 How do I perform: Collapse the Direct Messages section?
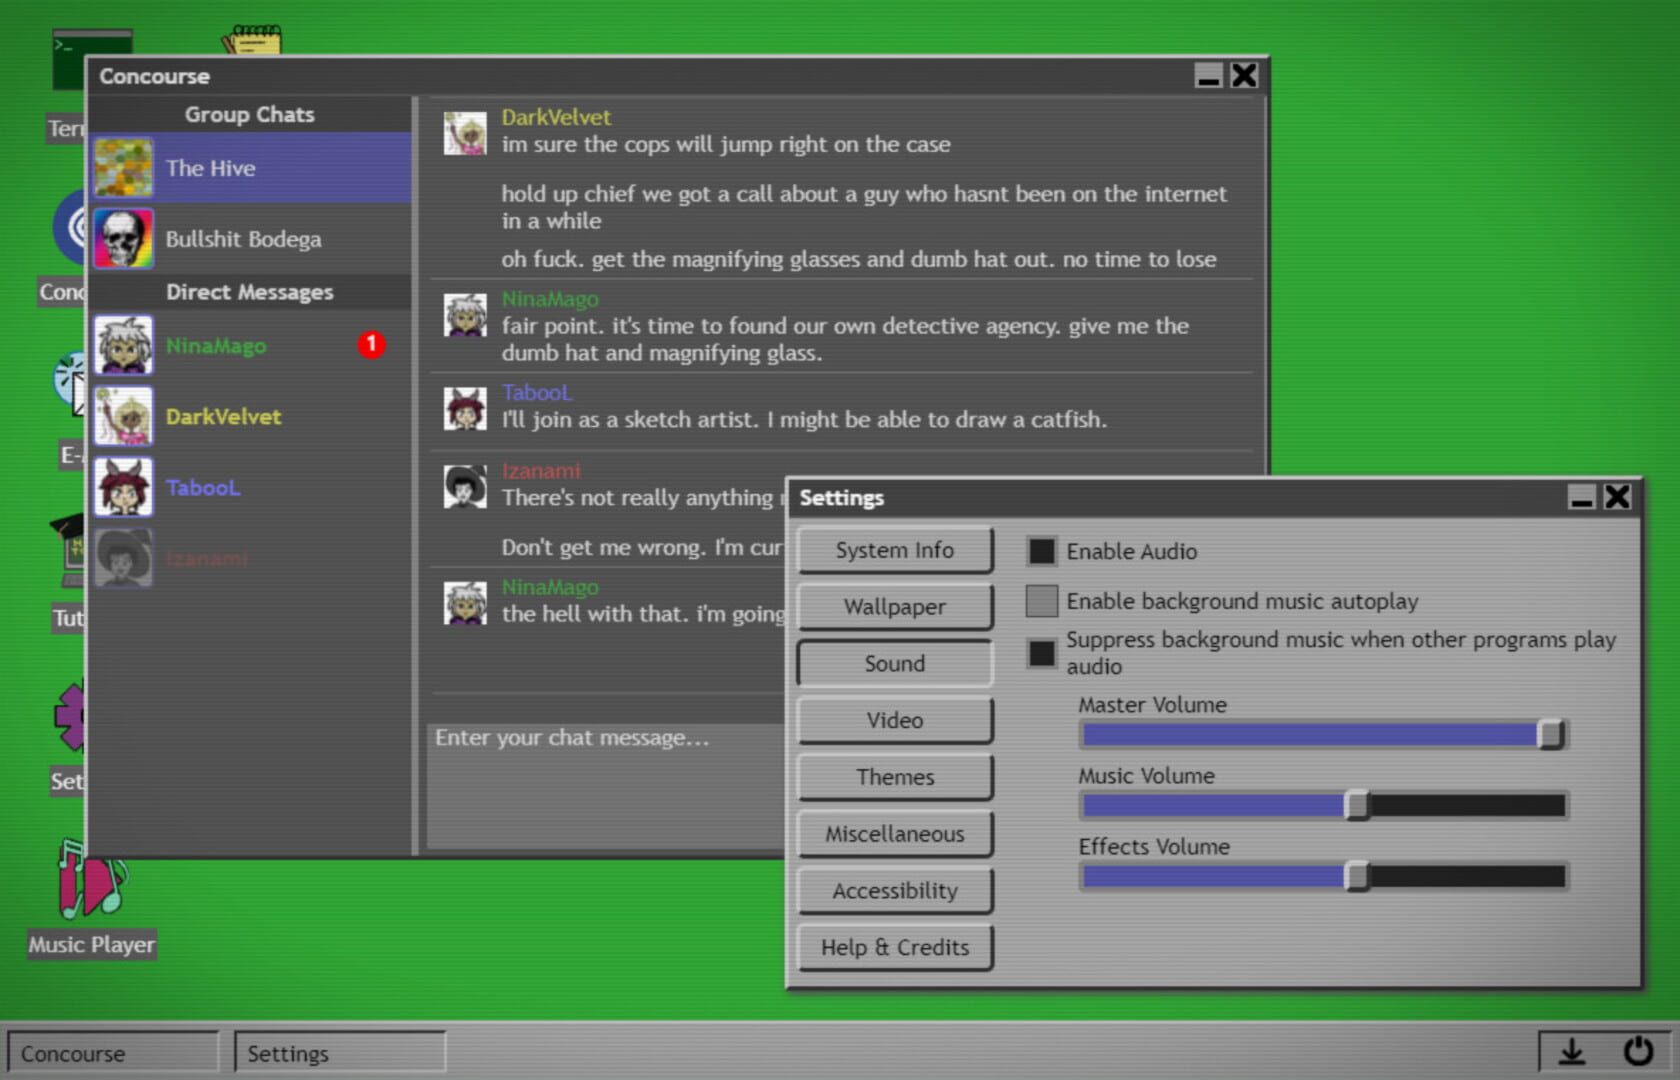[249, 292]
